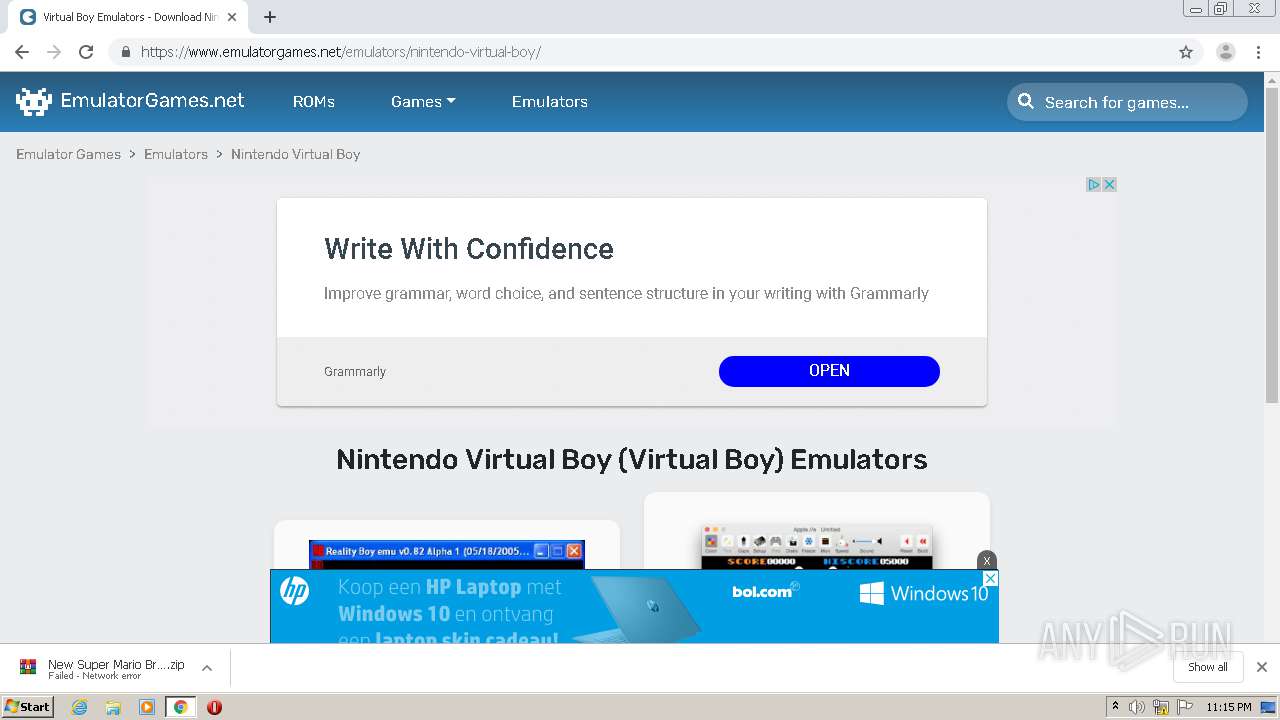Click the taskbar clock 11:15 PM
This screenshot has width=1280, height=720.
coord(1228,707)
